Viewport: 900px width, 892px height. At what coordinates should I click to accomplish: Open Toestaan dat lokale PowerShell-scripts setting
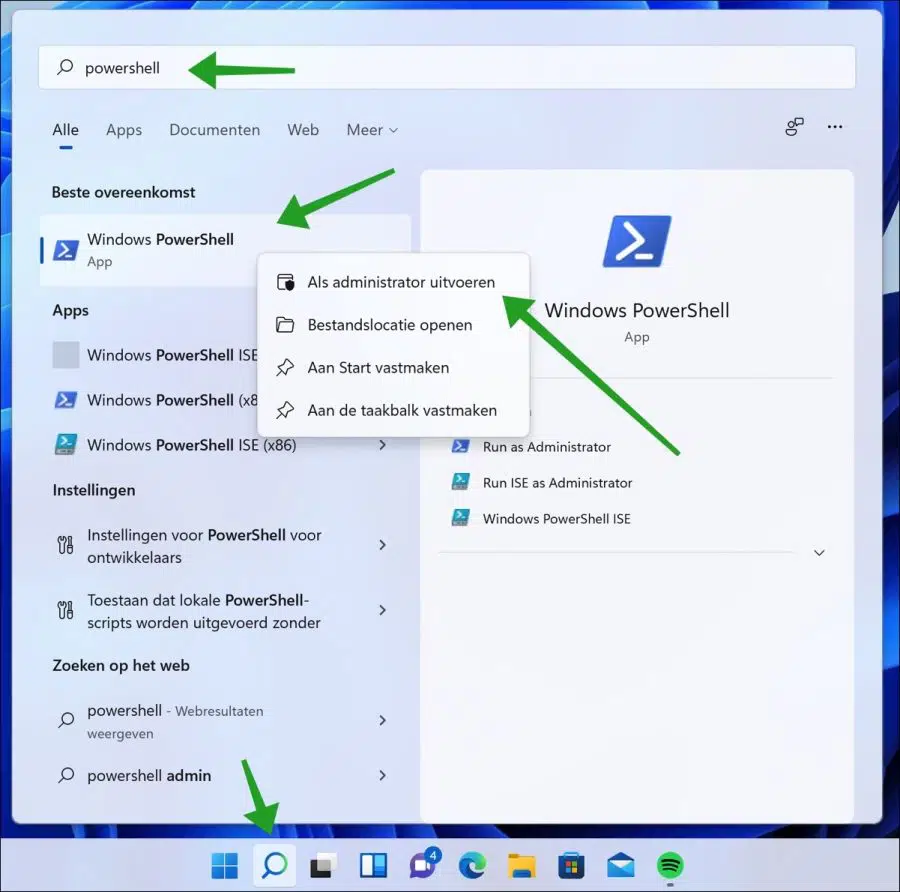[226, 611]
